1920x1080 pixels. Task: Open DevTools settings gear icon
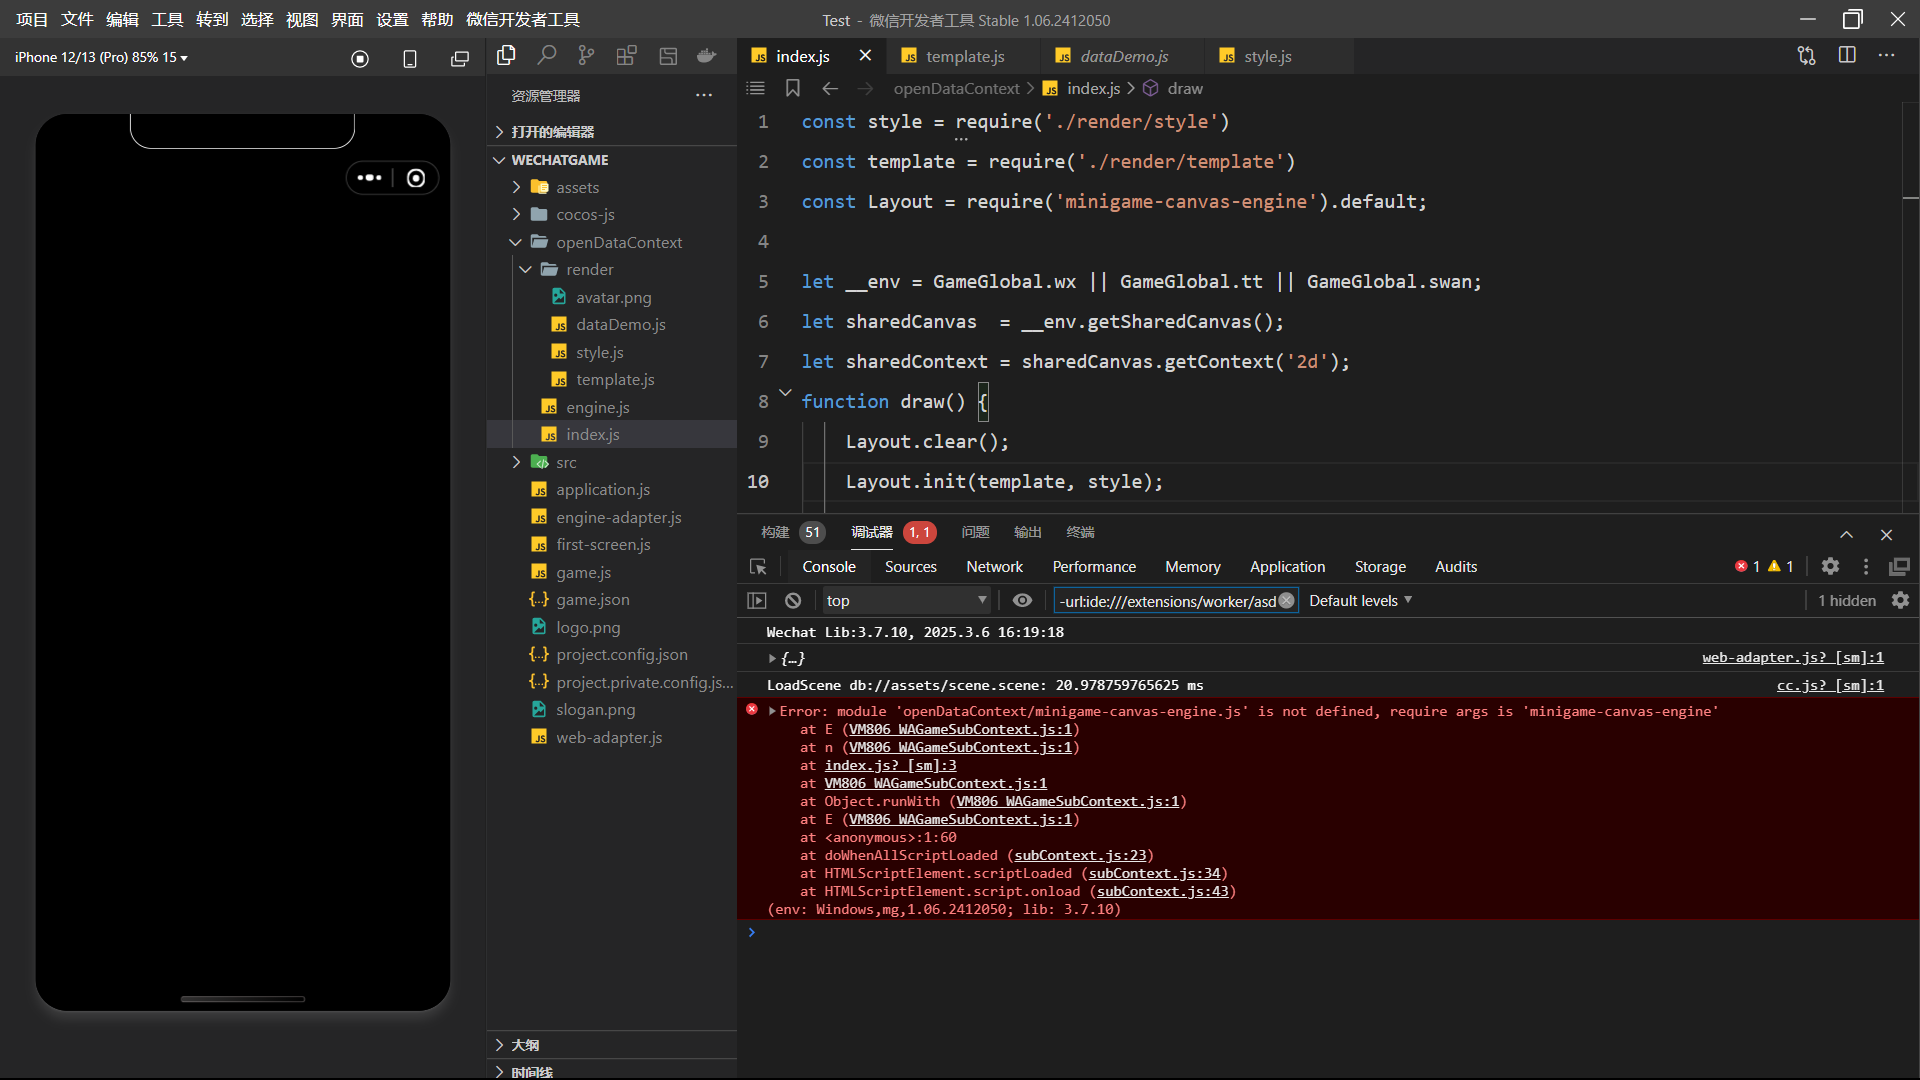coord(1830,566)
